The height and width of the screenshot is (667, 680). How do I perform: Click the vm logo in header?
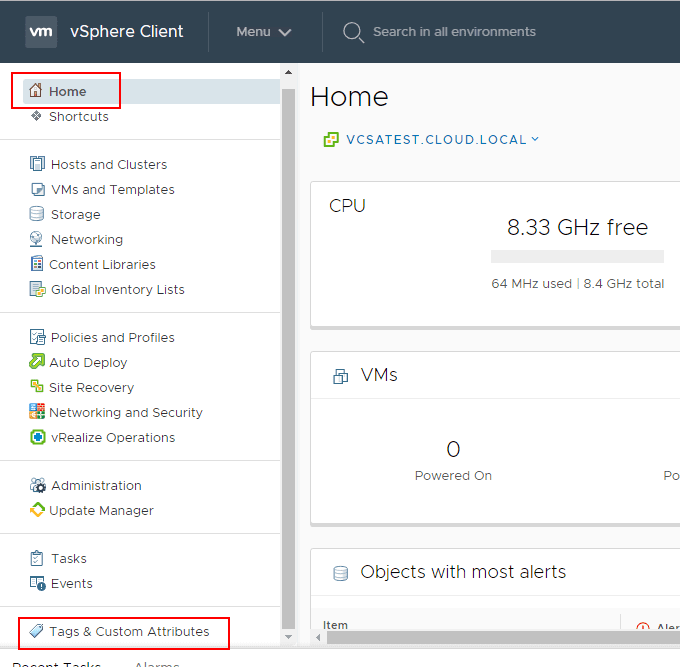click(x=41, y=31)
